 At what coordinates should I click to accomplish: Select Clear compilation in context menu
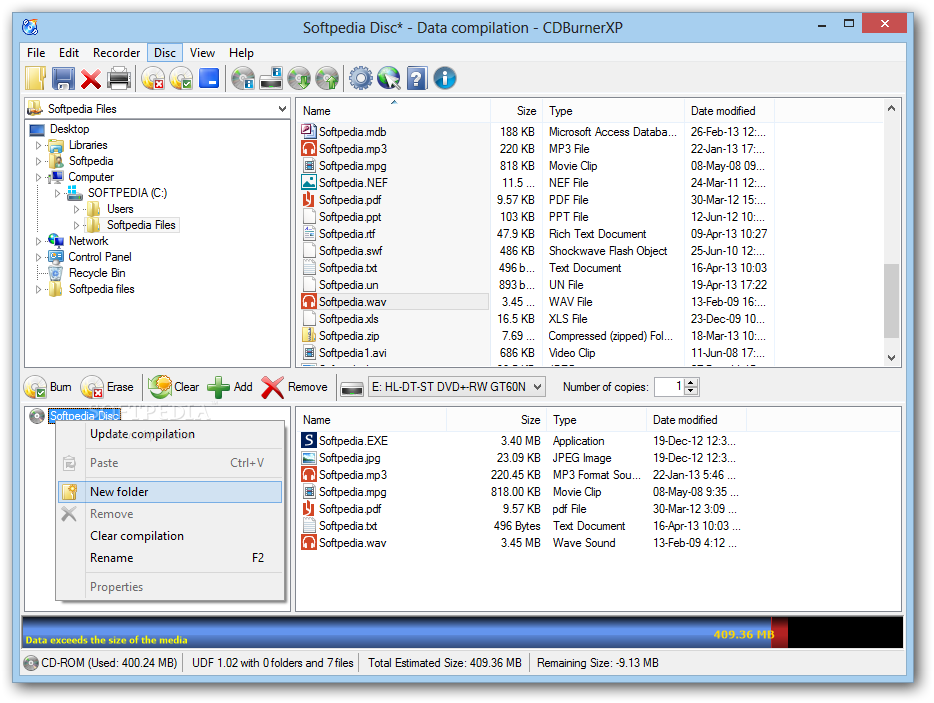pyautogui.click(x=170, y=536)
